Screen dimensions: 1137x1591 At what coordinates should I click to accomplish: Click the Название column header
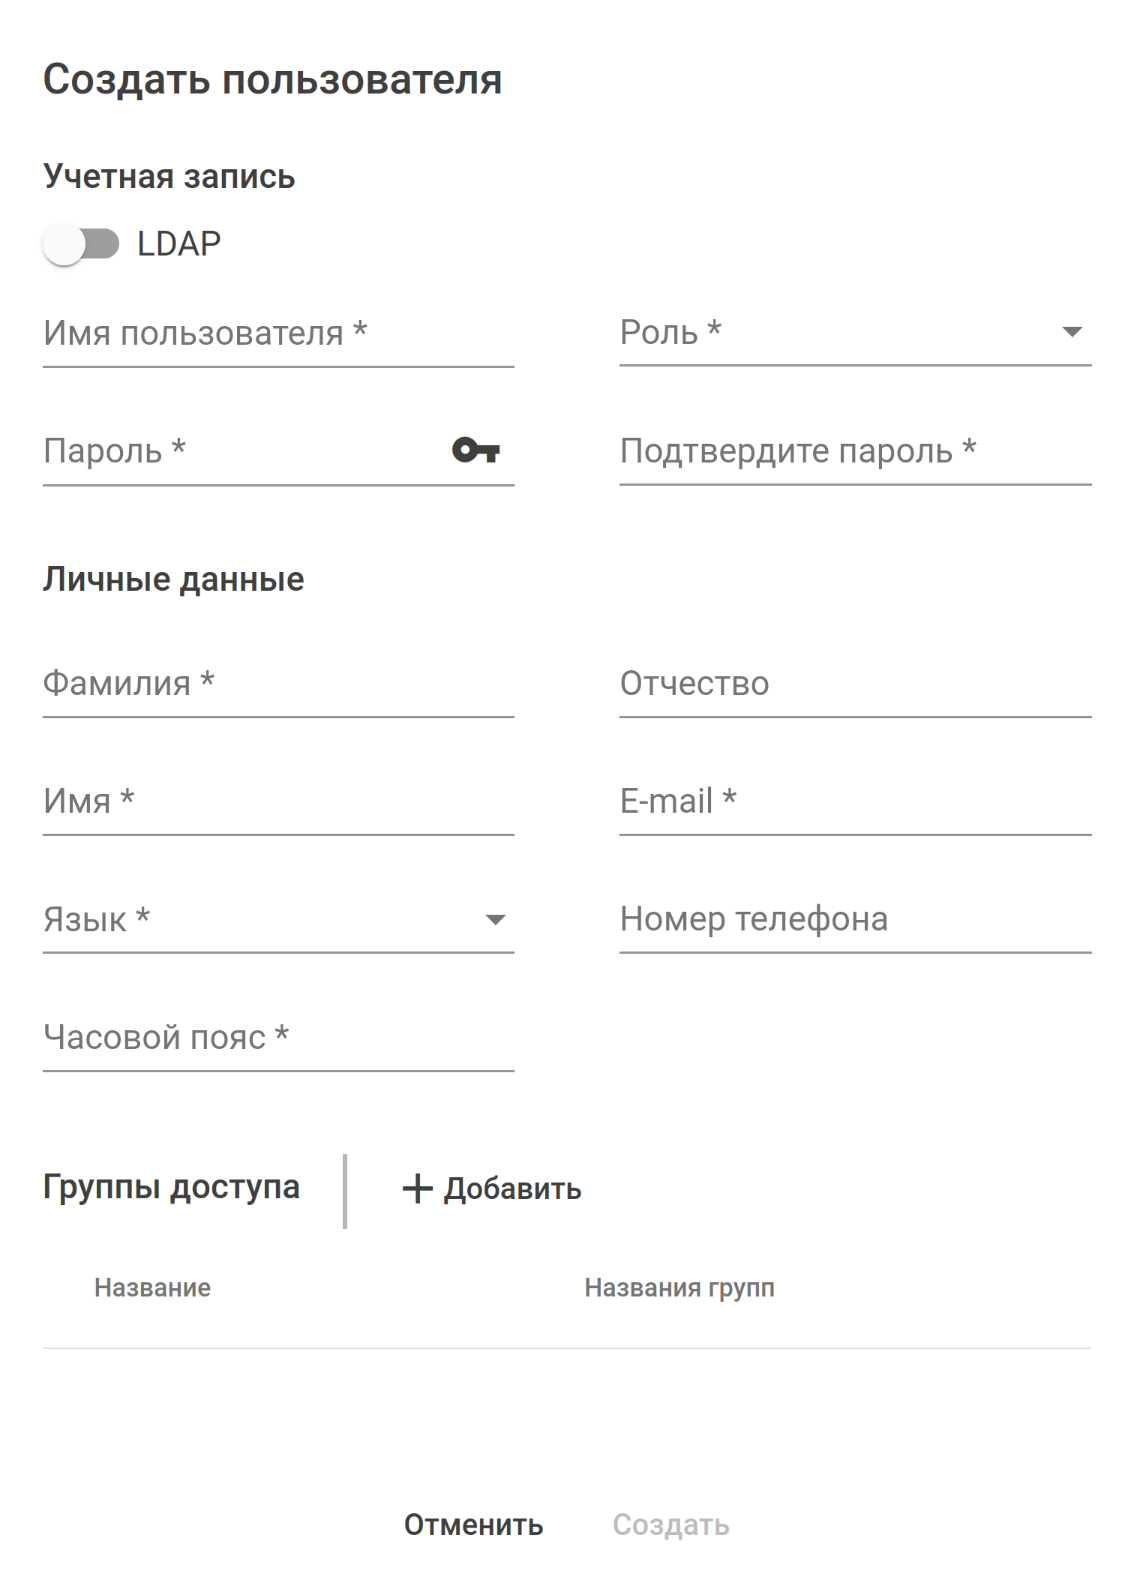[152, 1288]
